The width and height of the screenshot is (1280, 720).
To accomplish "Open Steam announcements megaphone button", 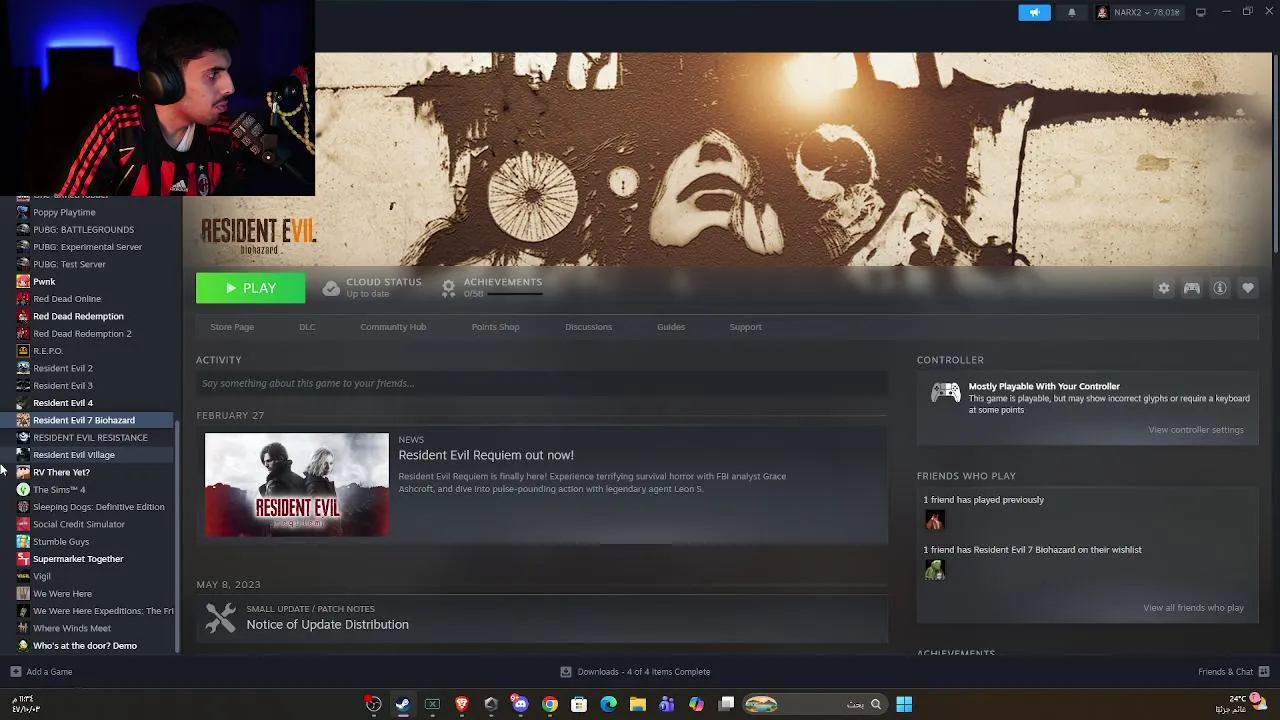I will coord(1034,12).
